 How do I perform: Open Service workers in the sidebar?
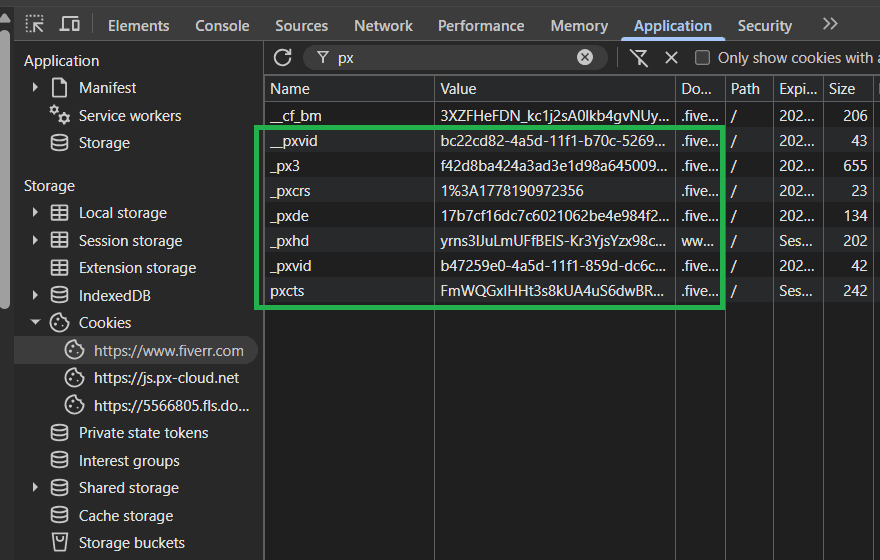130,116
